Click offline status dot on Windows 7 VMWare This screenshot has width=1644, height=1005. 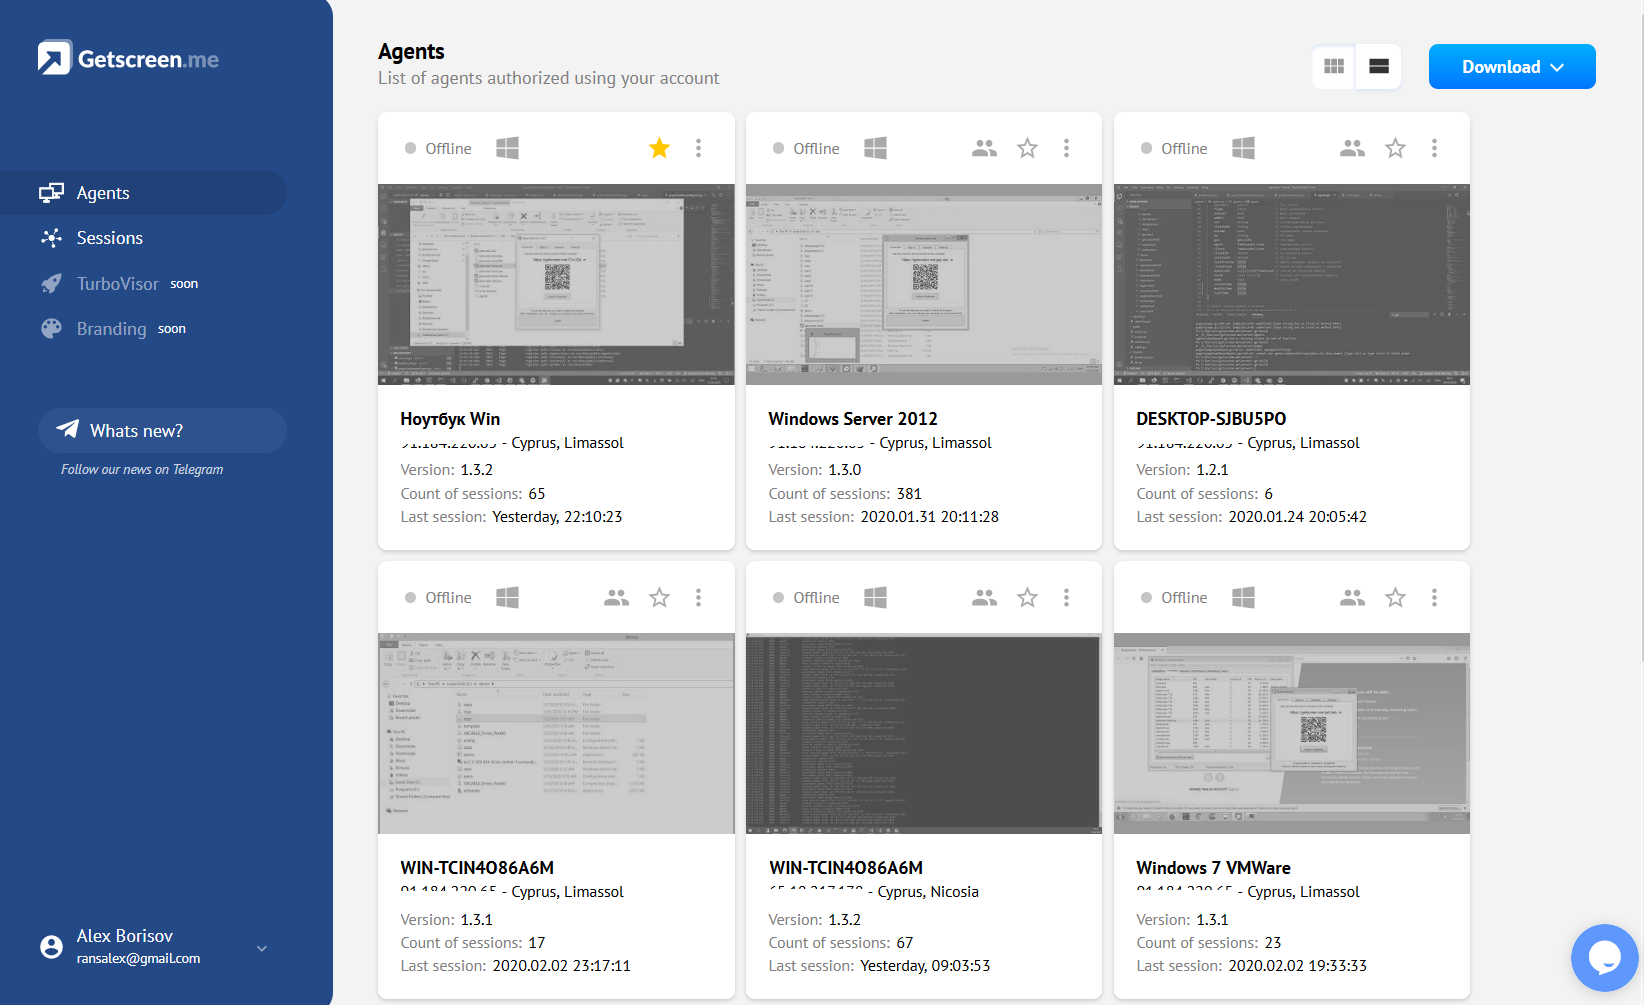pos(1146,597)
